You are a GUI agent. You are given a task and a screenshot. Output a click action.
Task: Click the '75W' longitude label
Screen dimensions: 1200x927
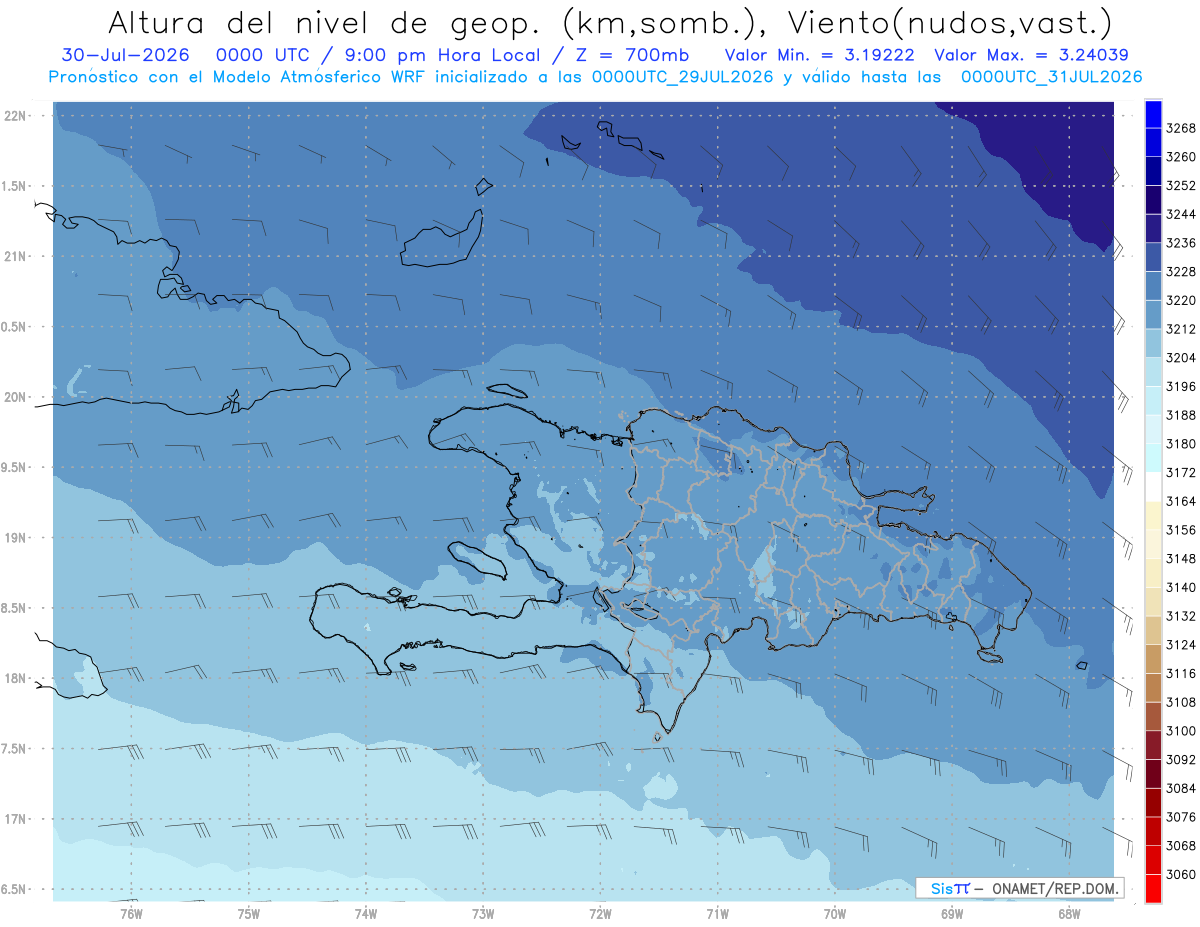click(x=248, y=913)
